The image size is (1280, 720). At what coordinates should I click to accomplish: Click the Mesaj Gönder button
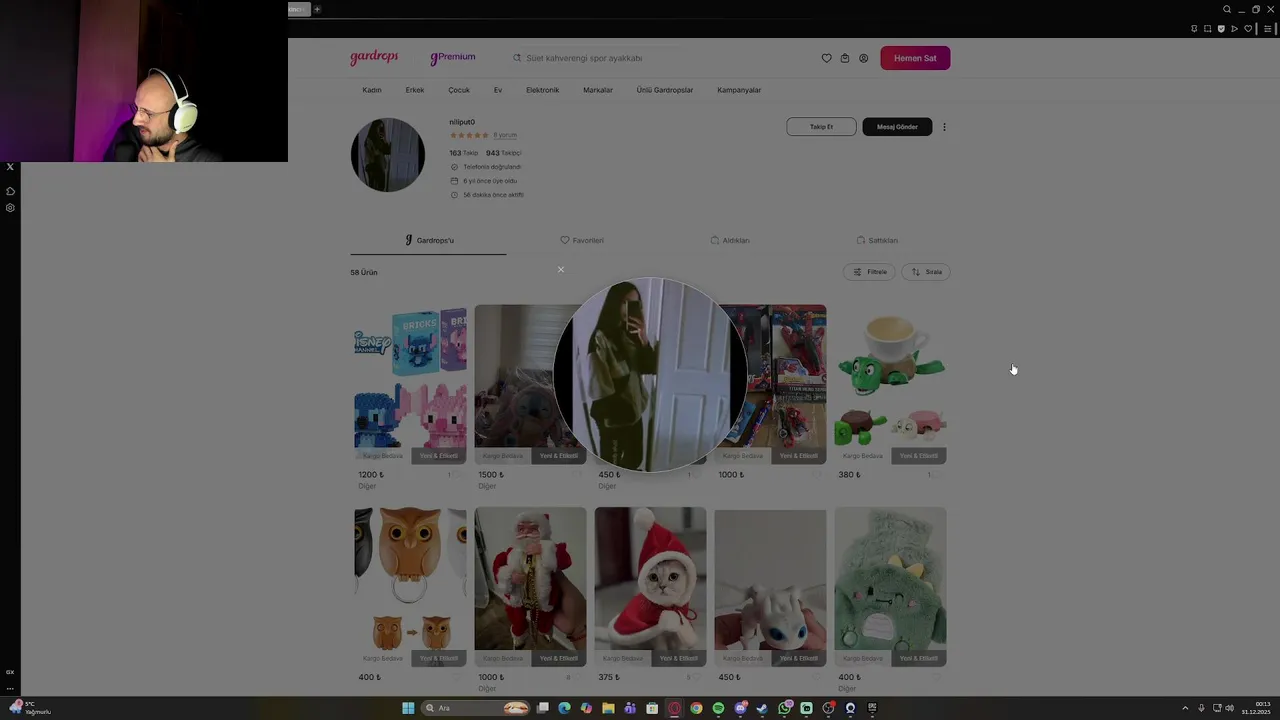[897, 127]
